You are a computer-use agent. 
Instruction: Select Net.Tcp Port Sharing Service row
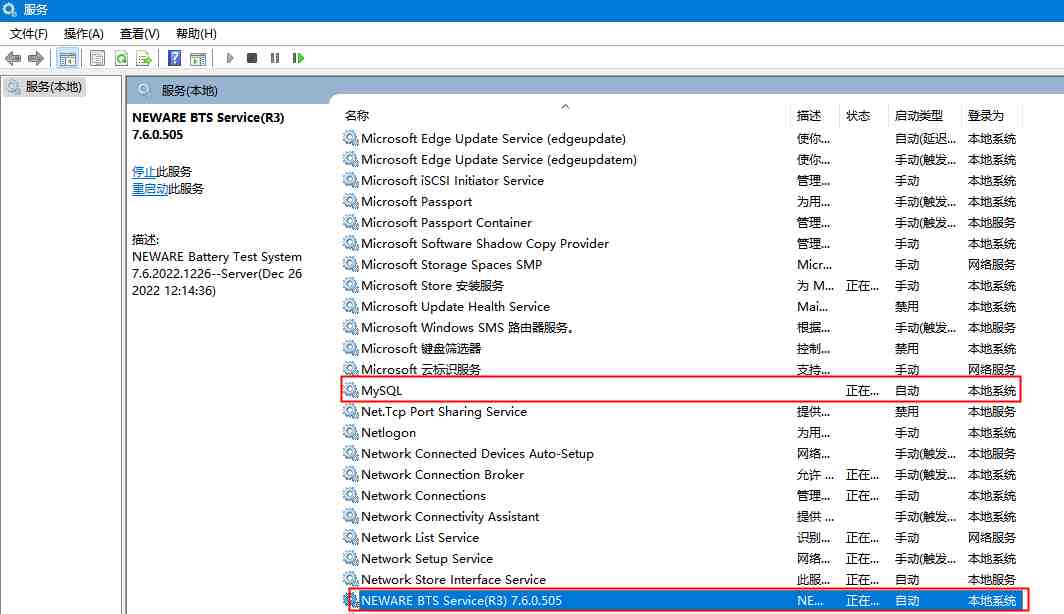tap(680, 412)
